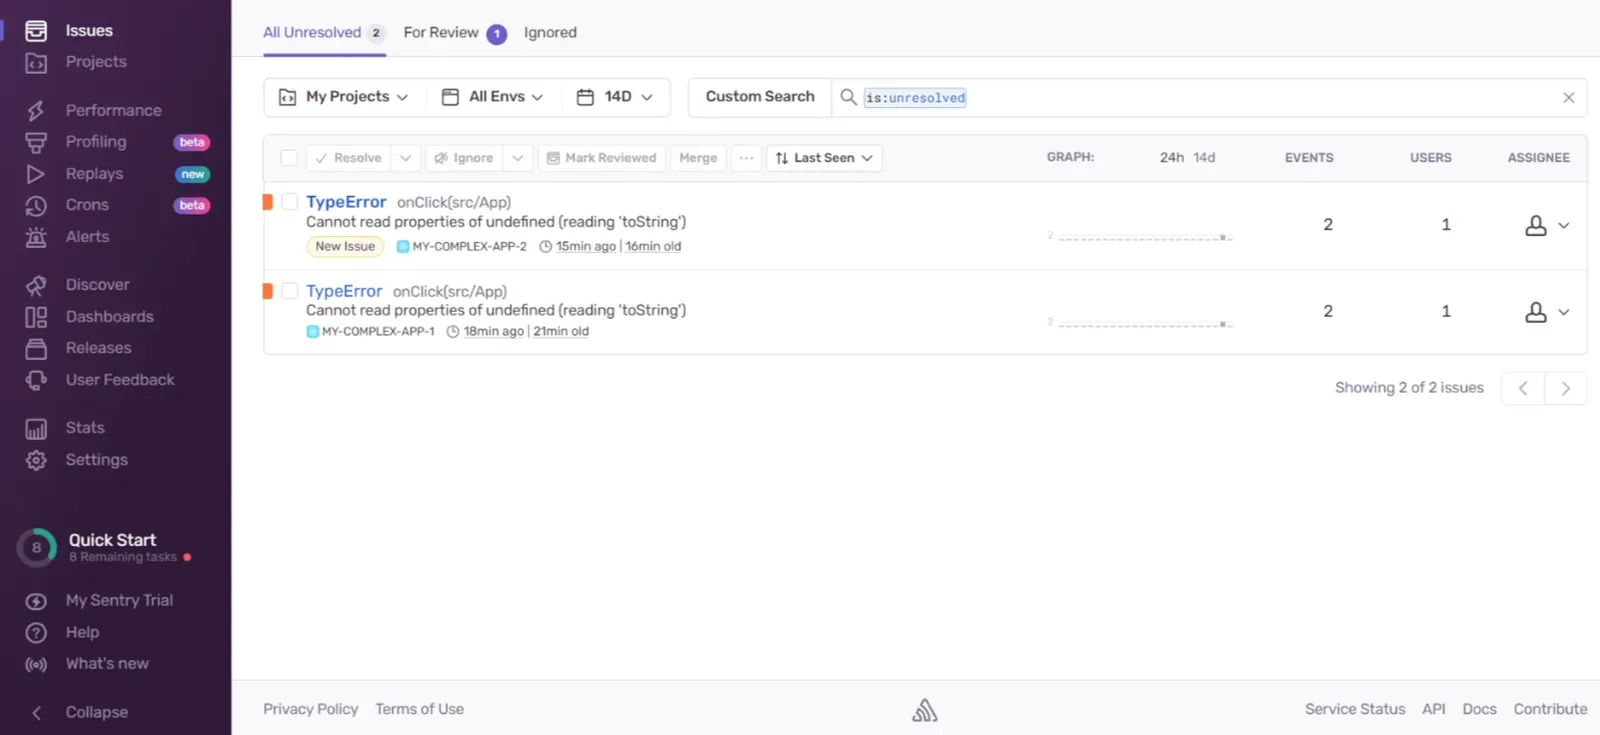1600x735 pixels.
Task: Open the My Projects dropdown
Action: coord(344,97)
